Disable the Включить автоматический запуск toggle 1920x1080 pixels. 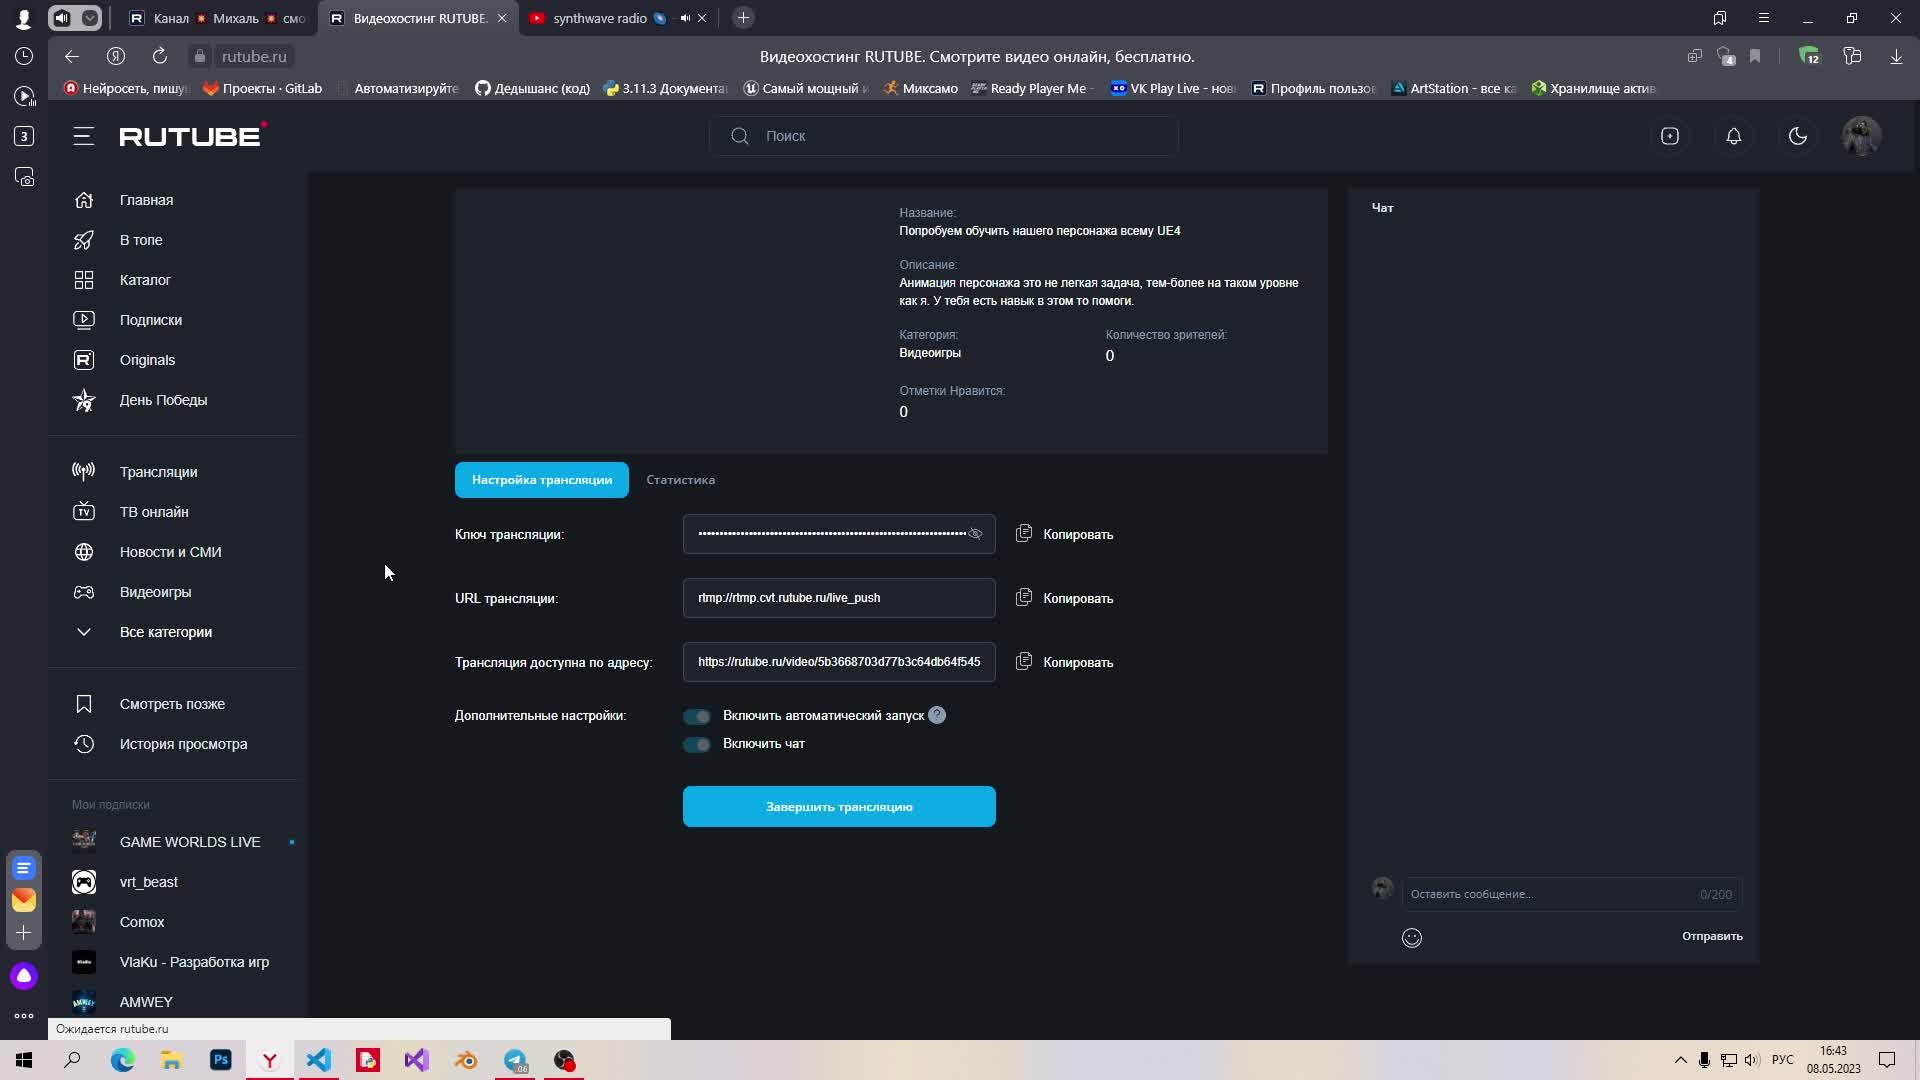pos(697,716)
